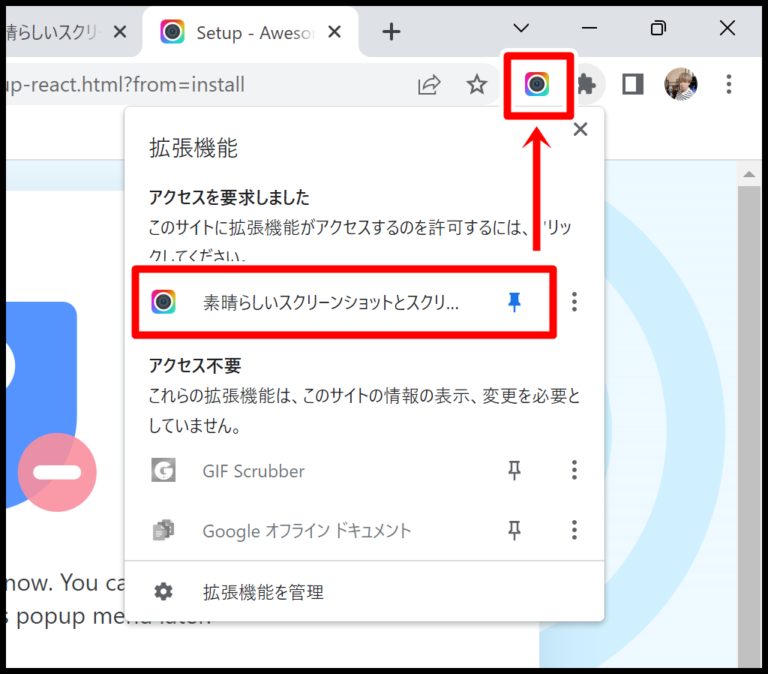Pin the GIF Scrubber extension
Screen dimensions: 768x674
click(514, 470)
